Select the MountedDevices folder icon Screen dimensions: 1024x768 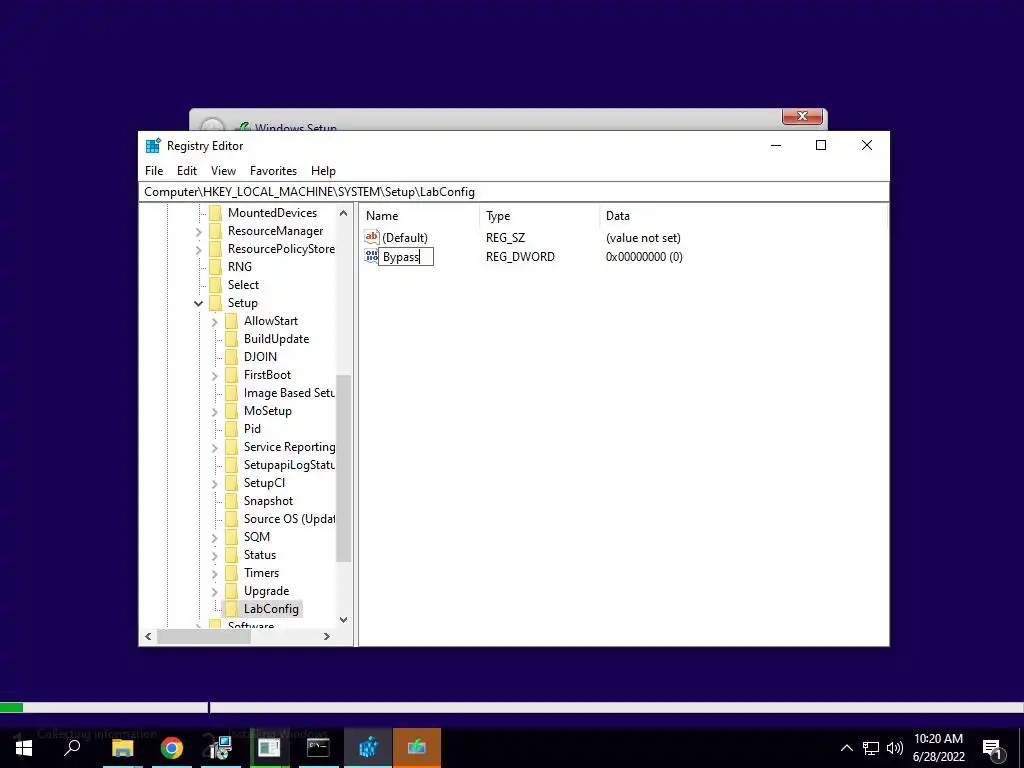coord(216,213)
